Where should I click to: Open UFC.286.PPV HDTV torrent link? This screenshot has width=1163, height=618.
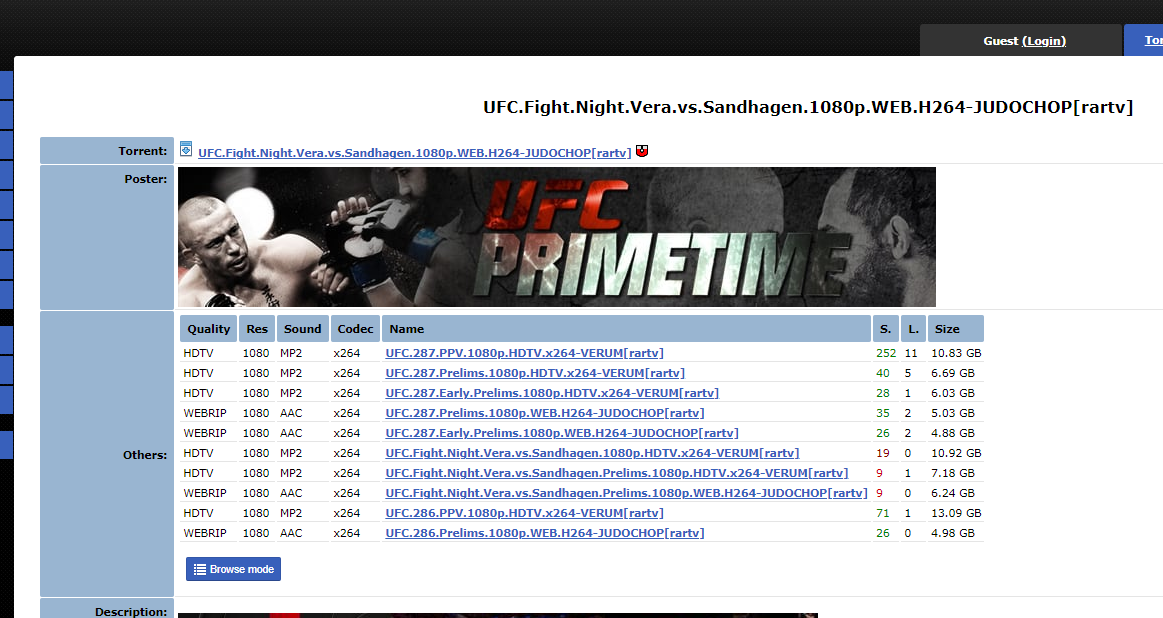click(524, 513)
